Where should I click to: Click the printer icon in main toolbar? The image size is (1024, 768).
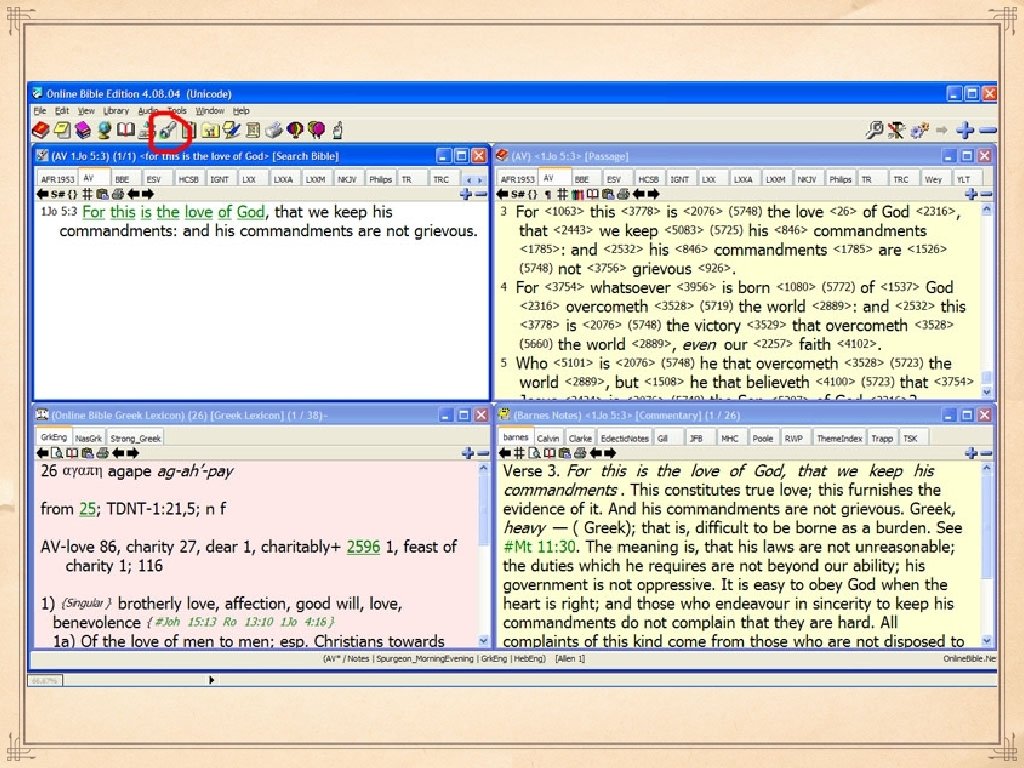click(274, 131)
